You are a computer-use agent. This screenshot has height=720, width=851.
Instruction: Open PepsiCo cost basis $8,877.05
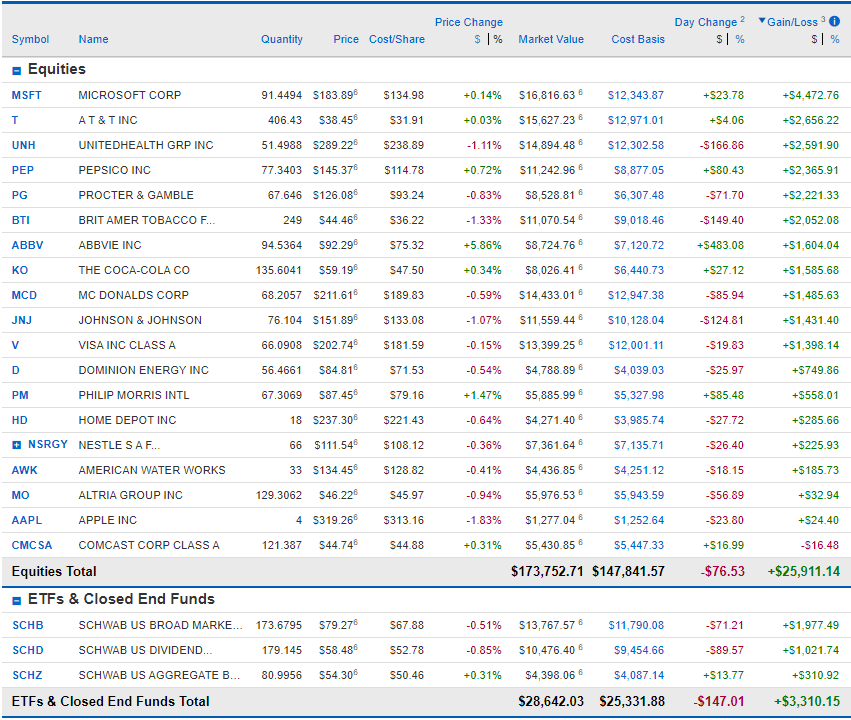639,170
